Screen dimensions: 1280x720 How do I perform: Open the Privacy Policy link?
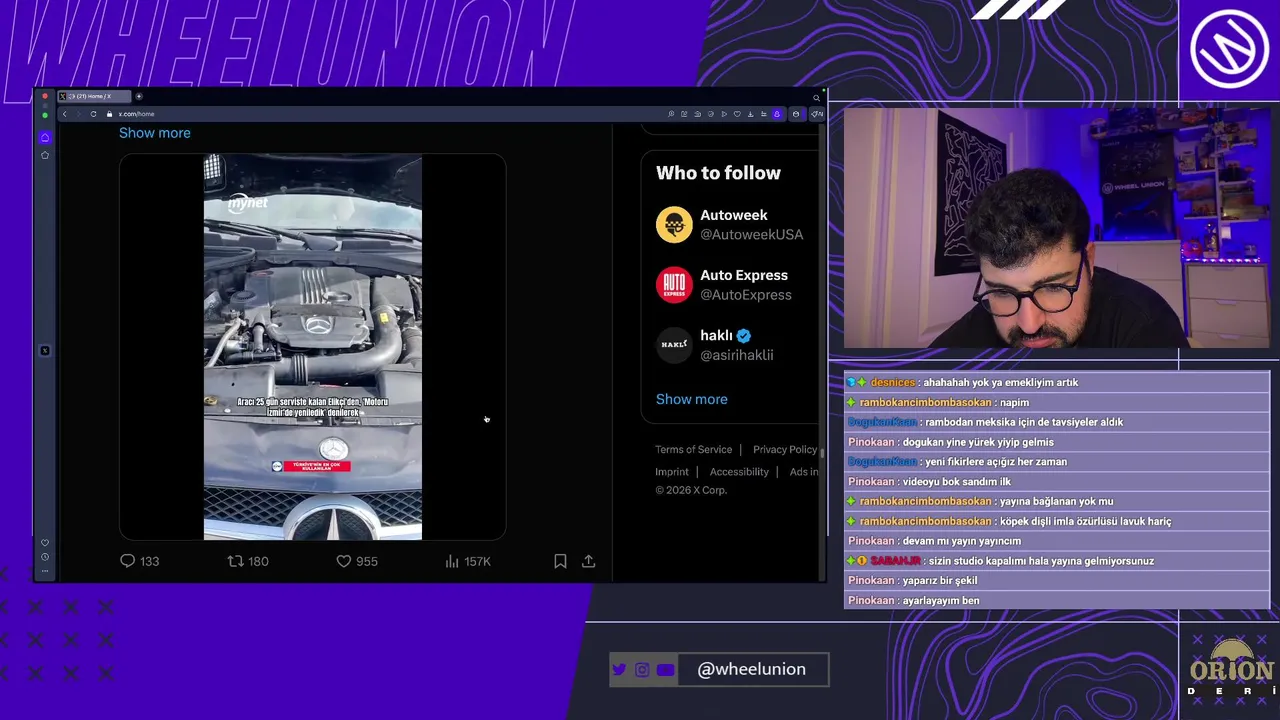(785, 449)
